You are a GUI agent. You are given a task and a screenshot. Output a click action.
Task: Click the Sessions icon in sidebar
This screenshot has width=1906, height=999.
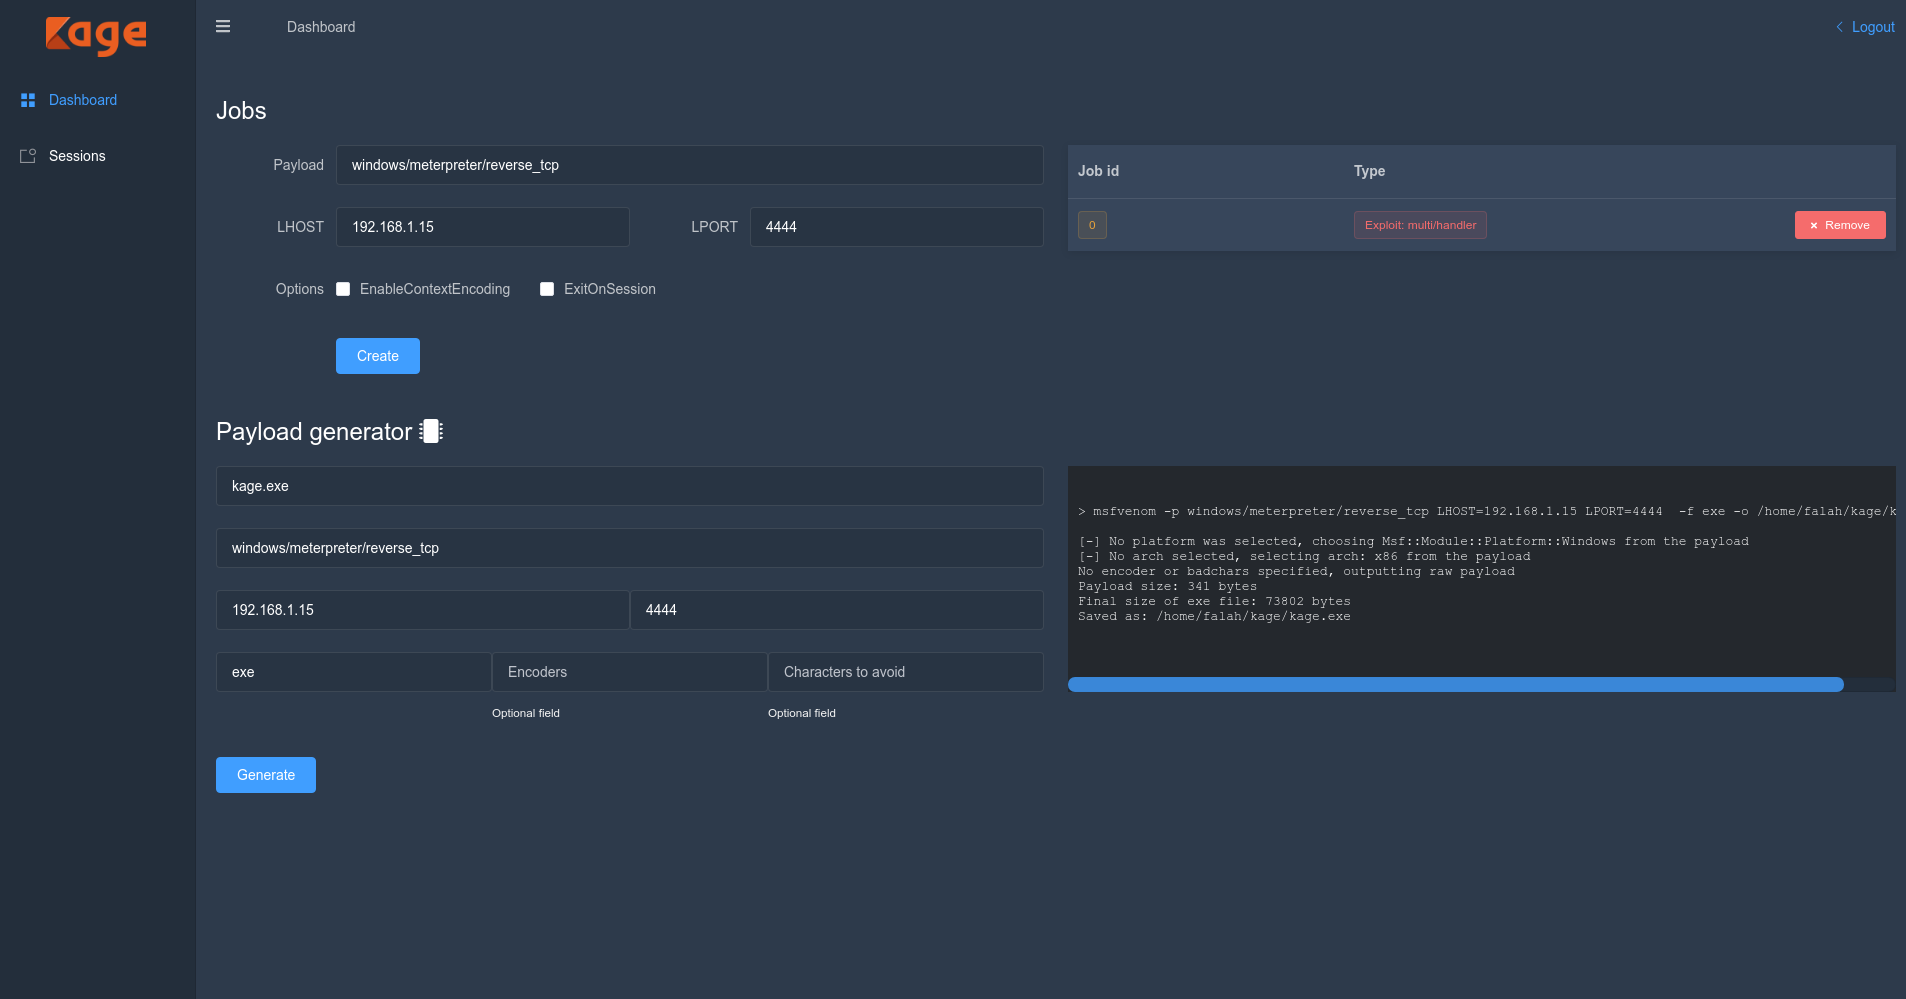click(x=28, y=156)
